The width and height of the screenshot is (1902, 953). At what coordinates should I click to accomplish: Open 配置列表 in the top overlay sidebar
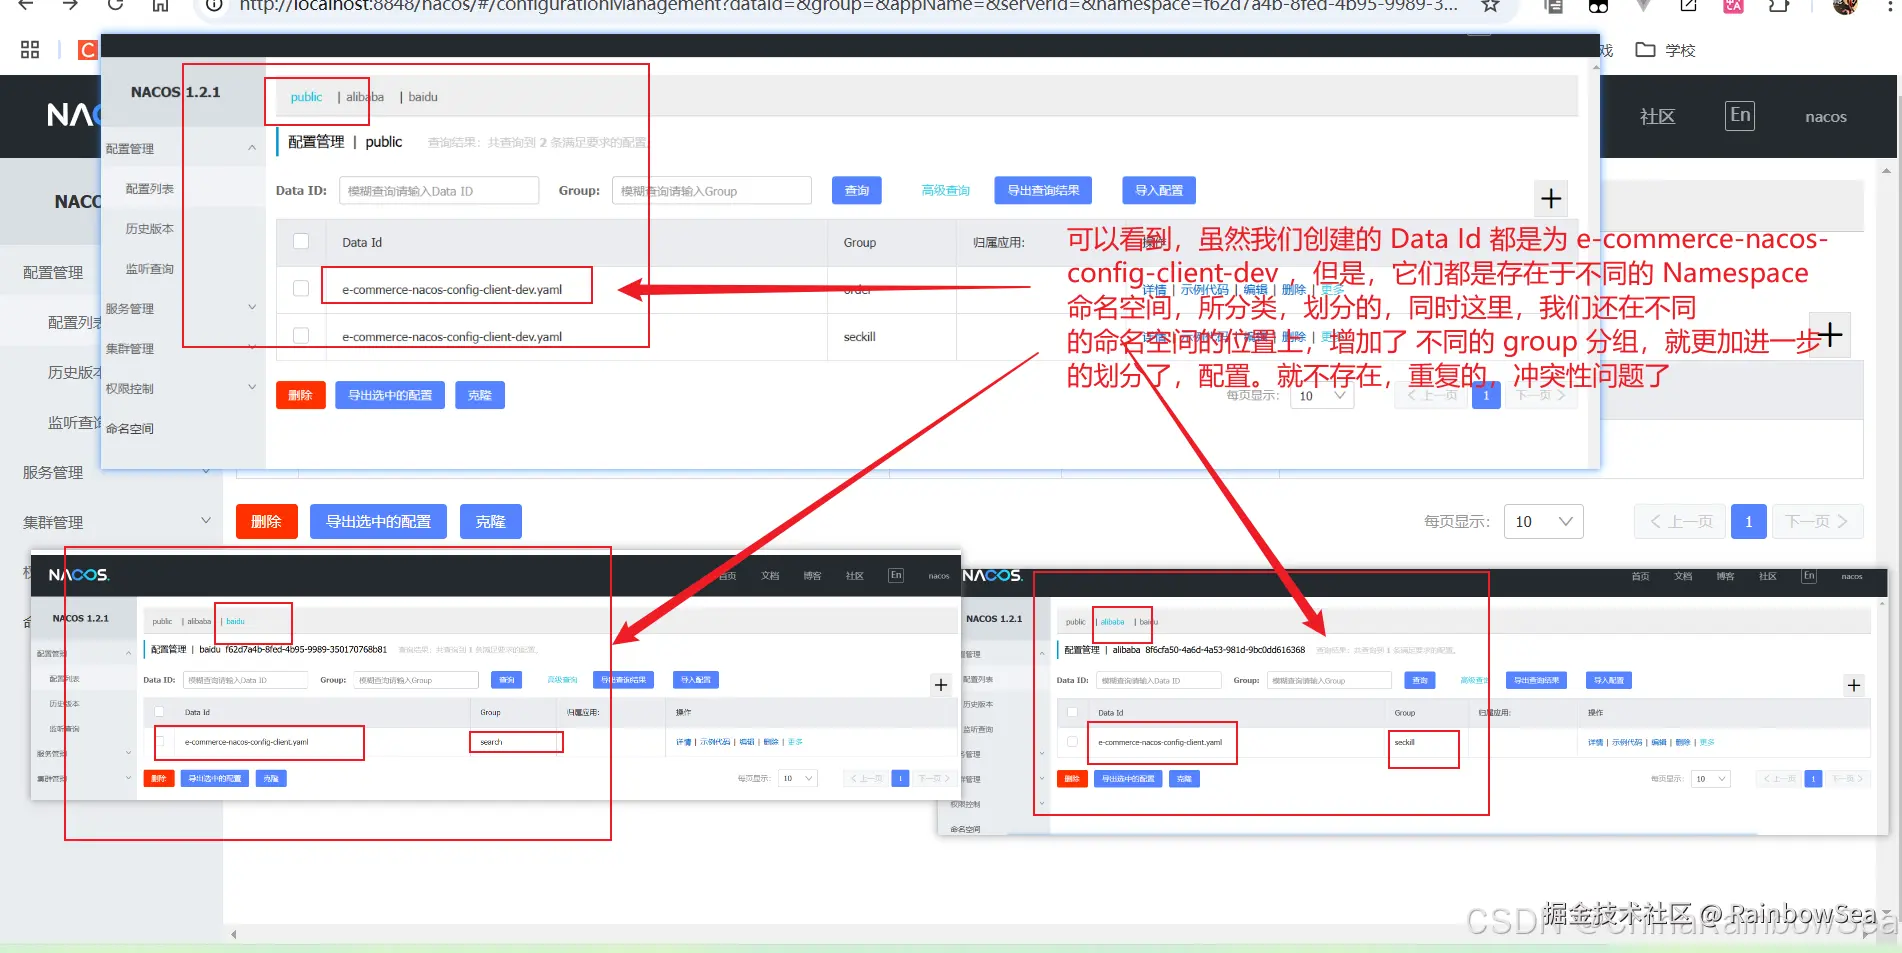(x=150, y=188)
